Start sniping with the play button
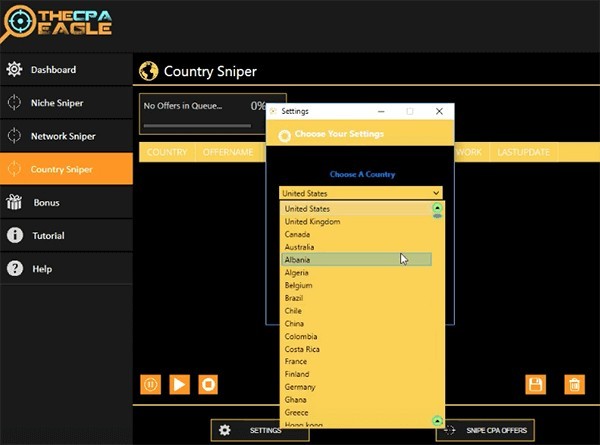The image size is (600, 445). coord(179,384)
